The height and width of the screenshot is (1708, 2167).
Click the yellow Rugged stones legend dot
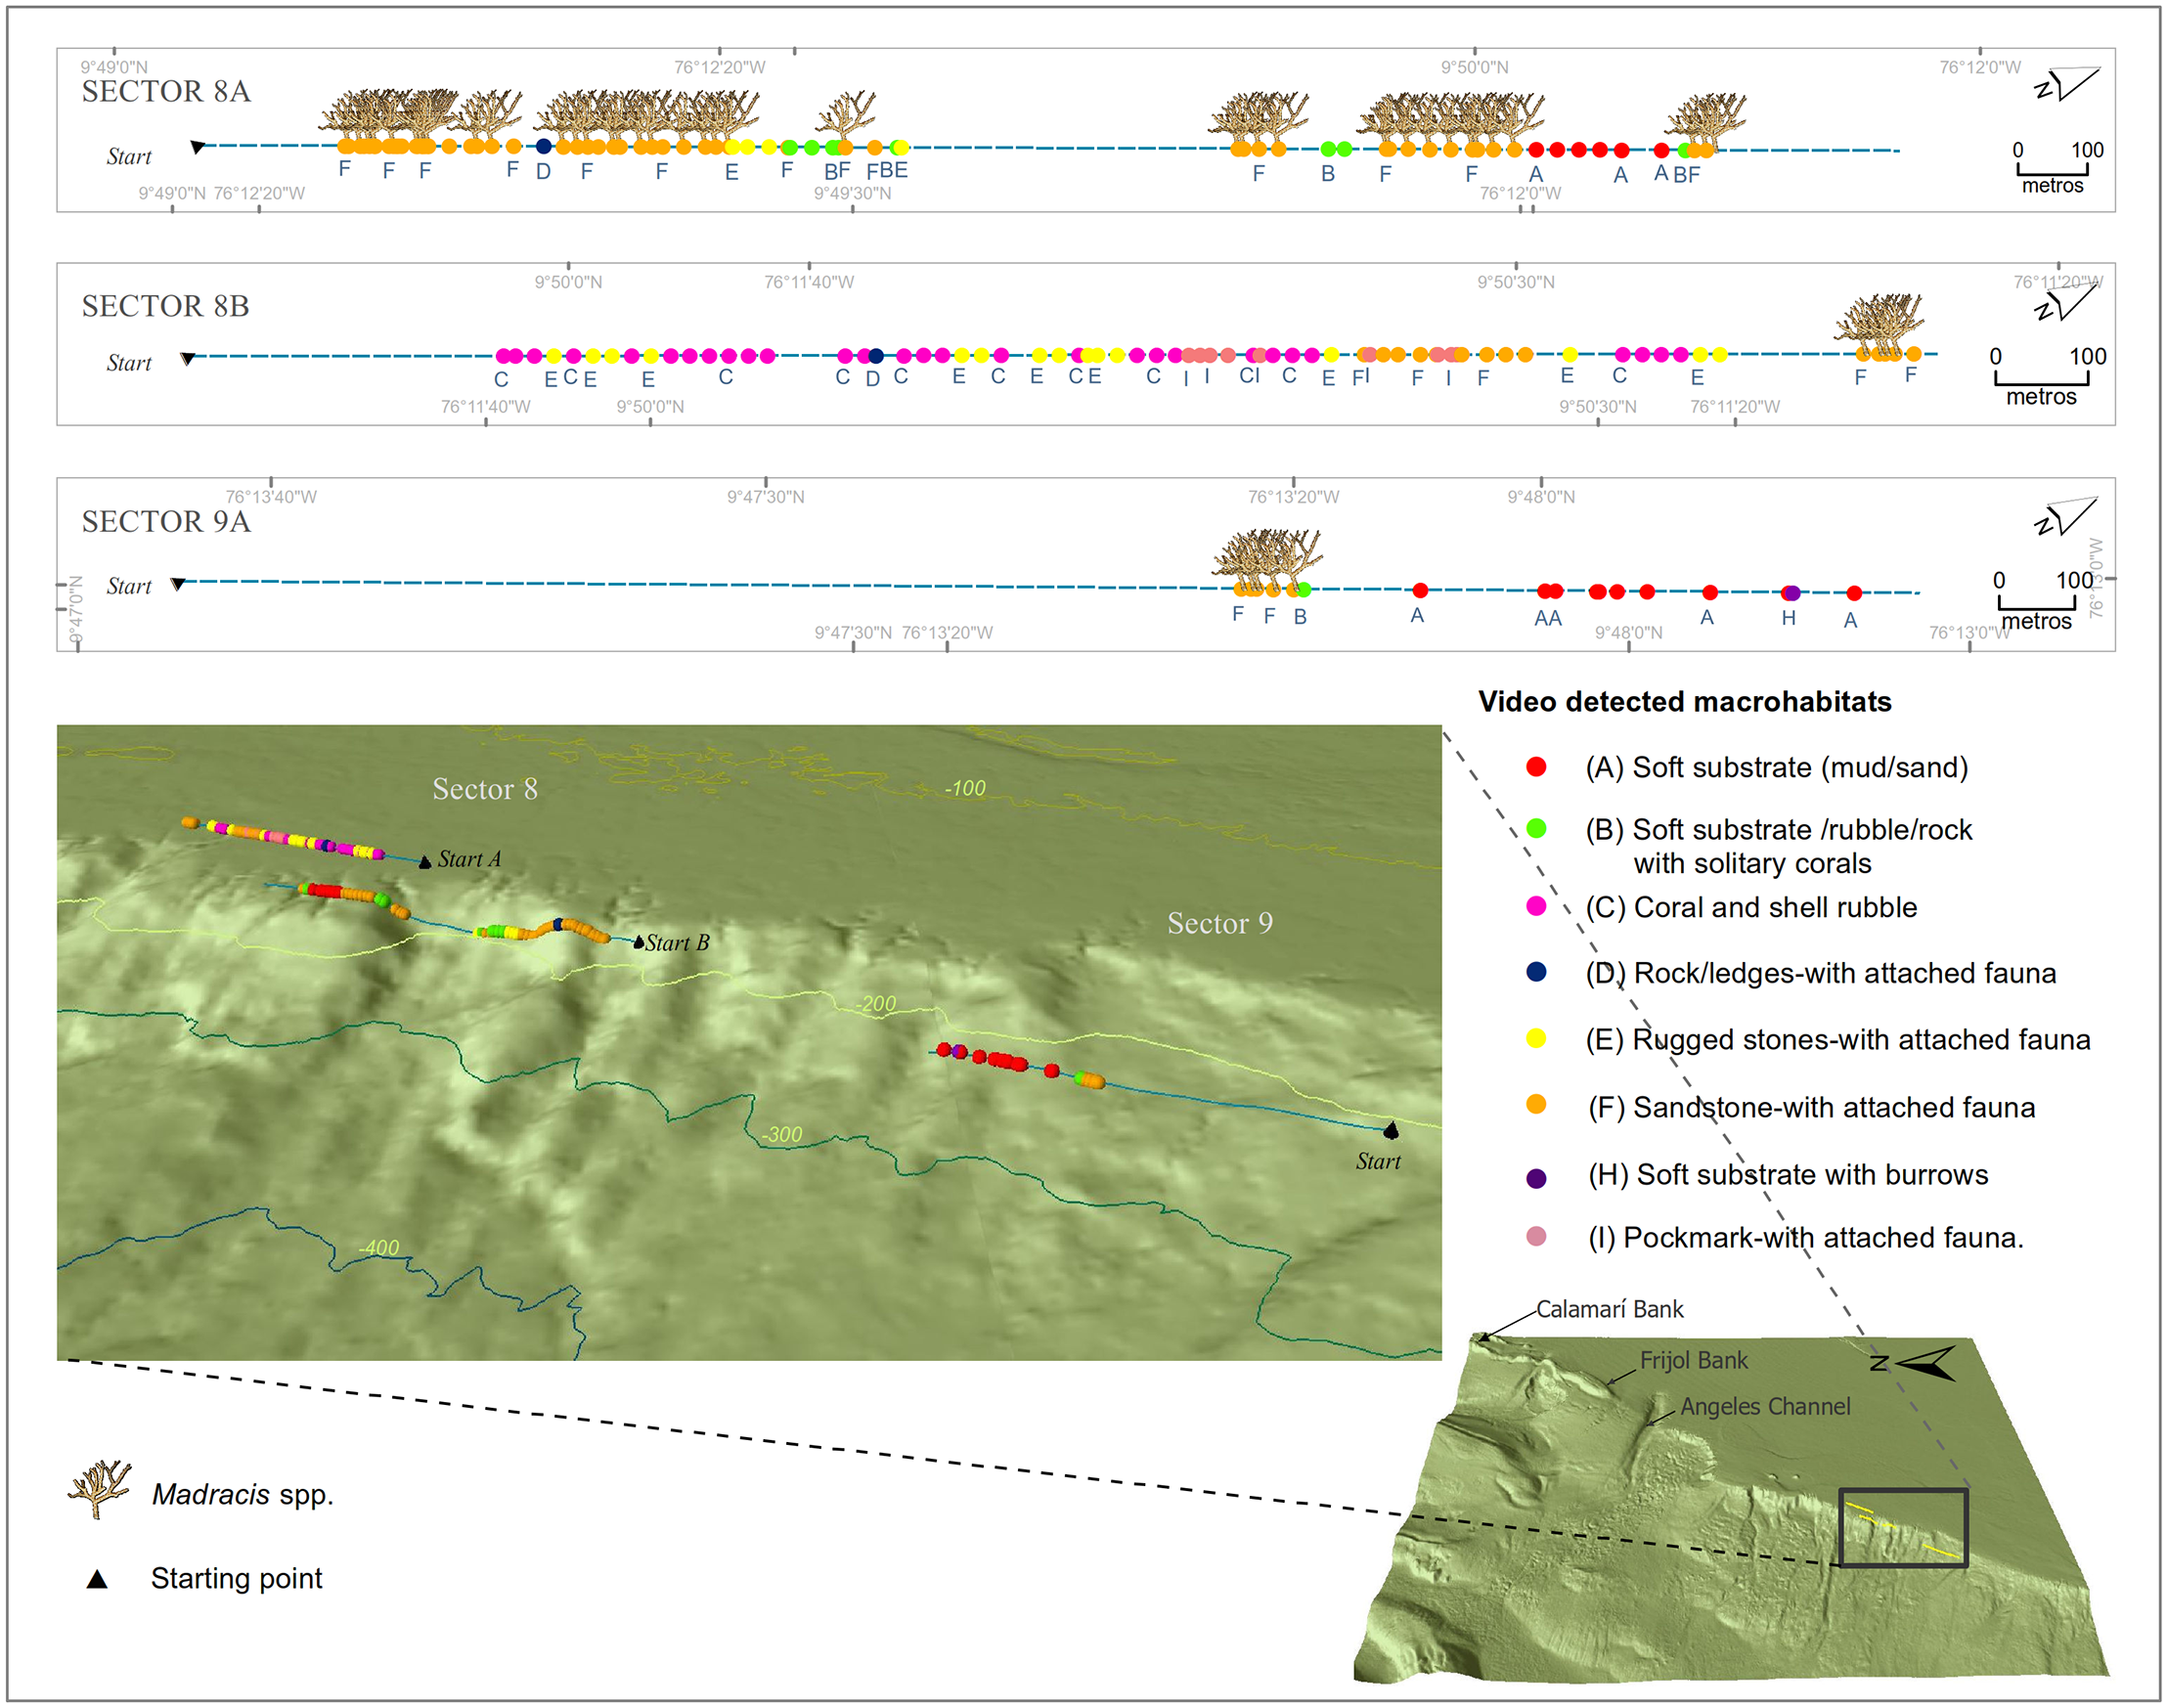click(x=1536, y=1038)
